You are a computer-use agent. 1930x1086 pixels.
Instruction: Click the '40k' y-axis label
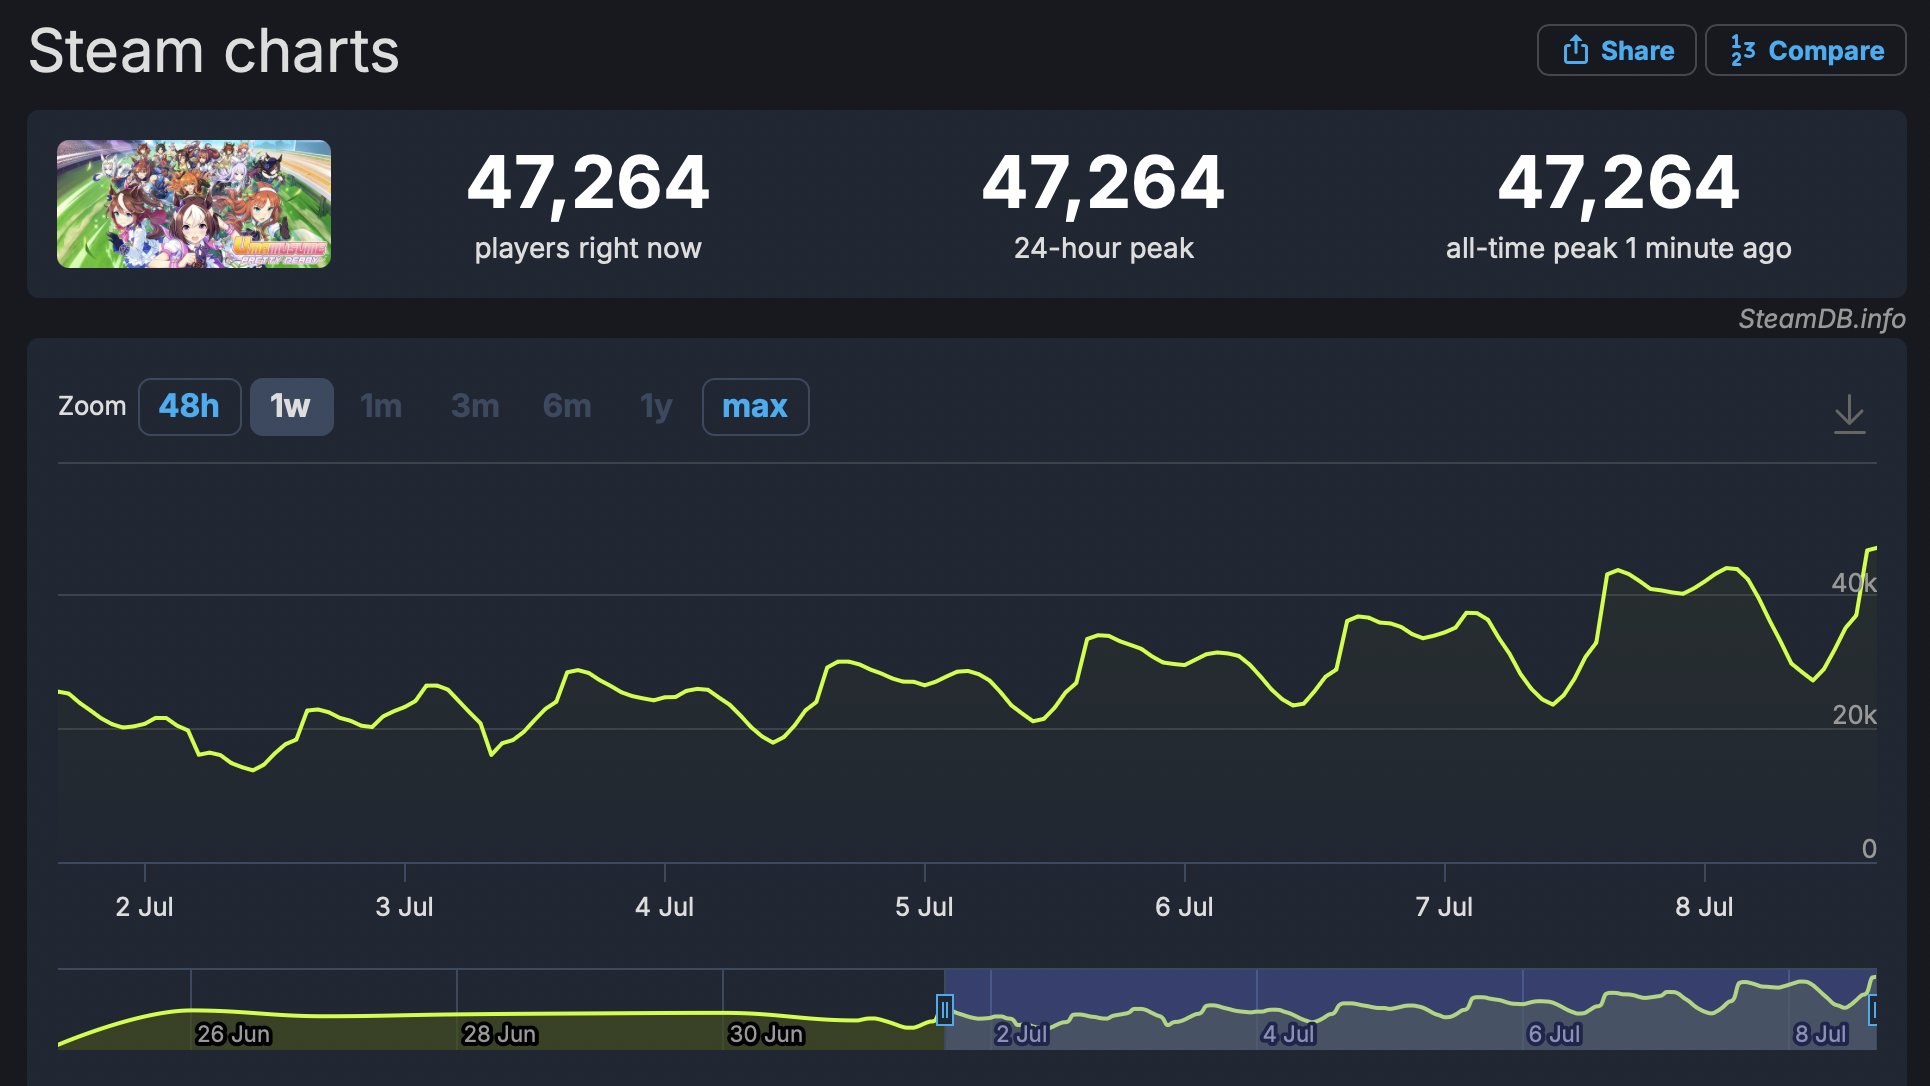pyautogui.click(x=1854, y=583)
